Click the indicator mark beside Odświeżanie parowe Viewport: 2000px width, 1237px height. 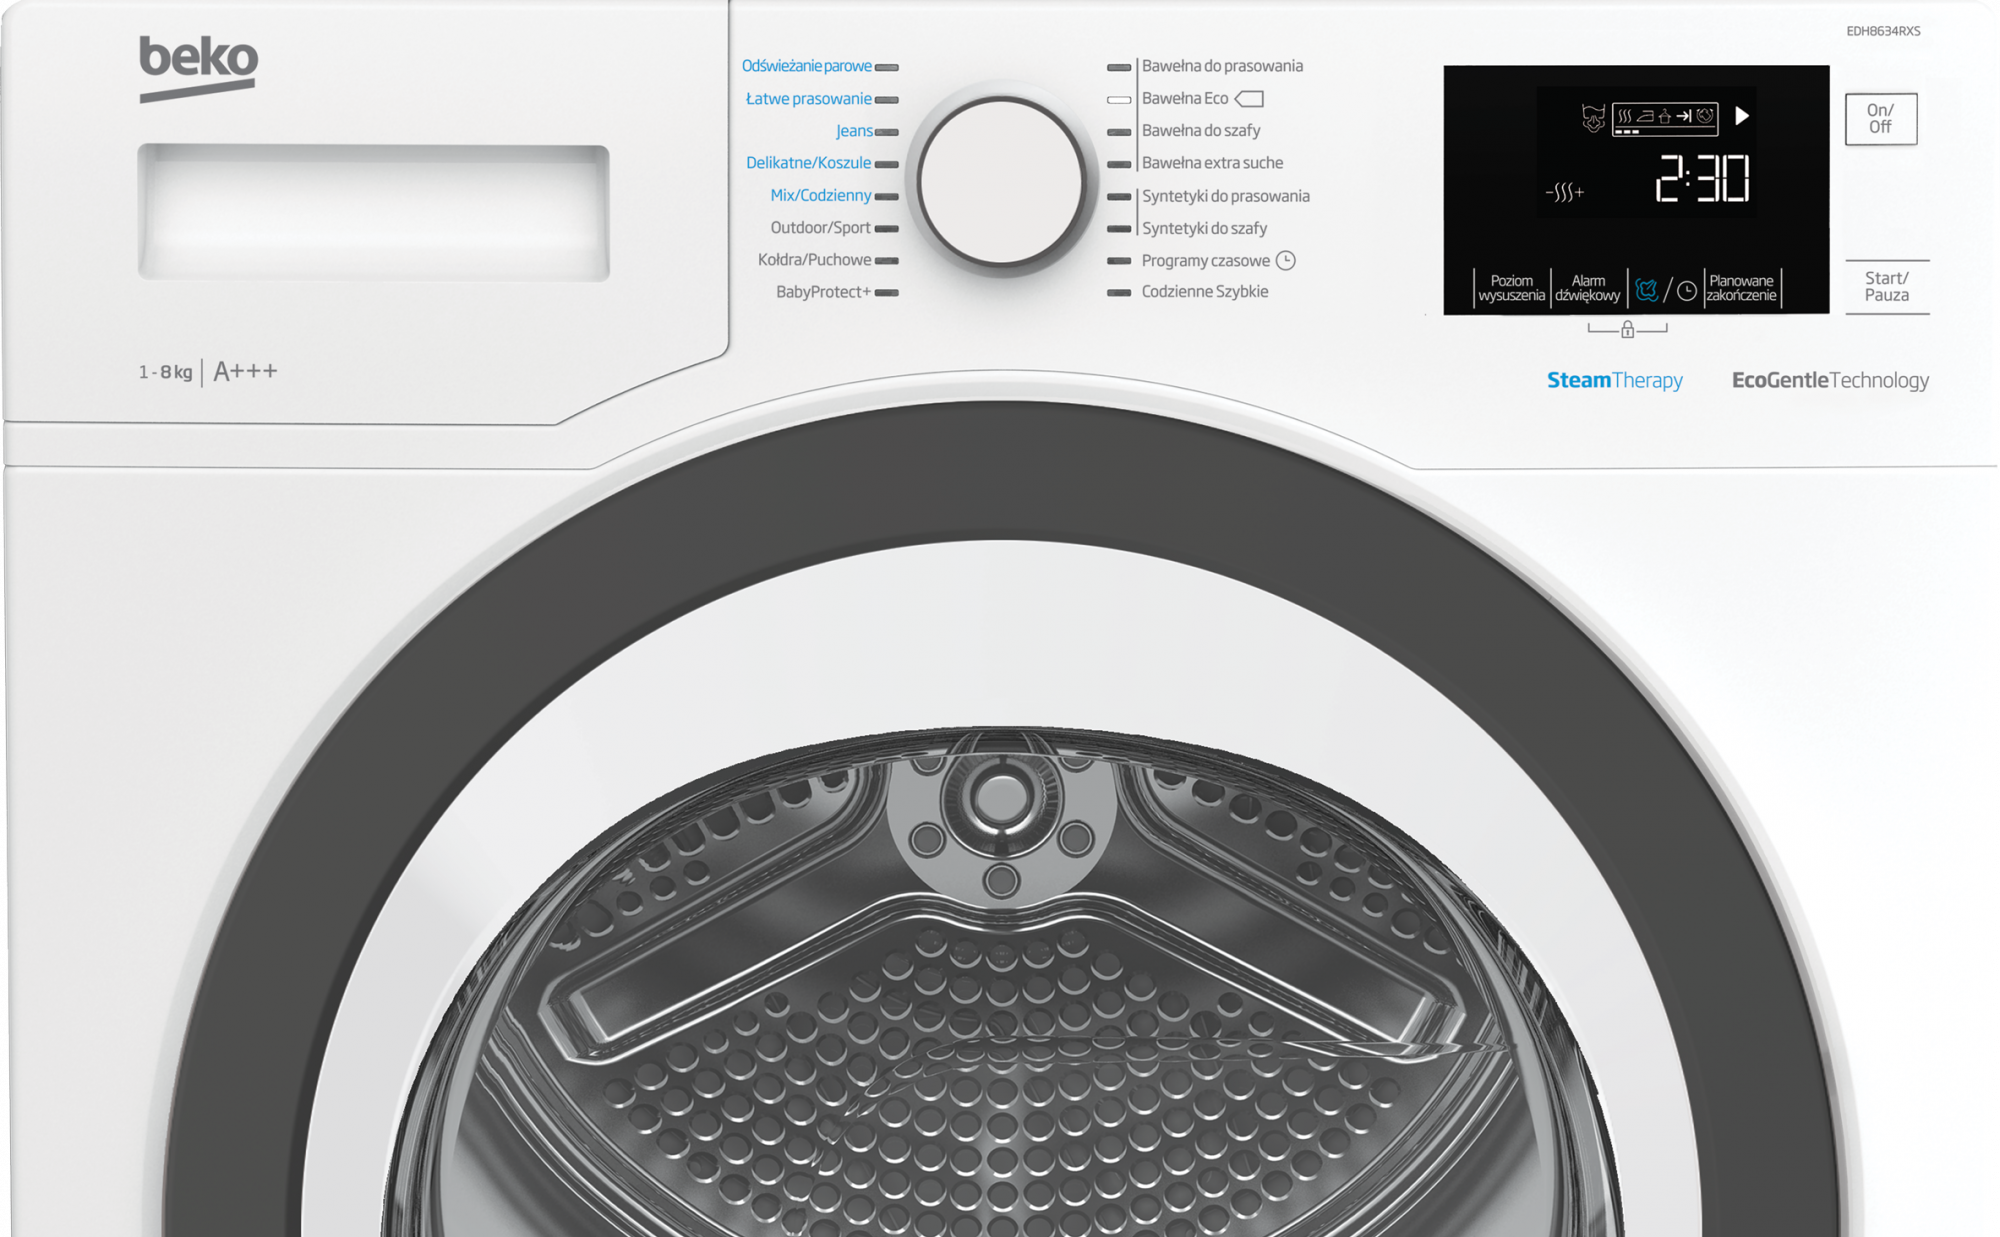click(x=887, y=67)
